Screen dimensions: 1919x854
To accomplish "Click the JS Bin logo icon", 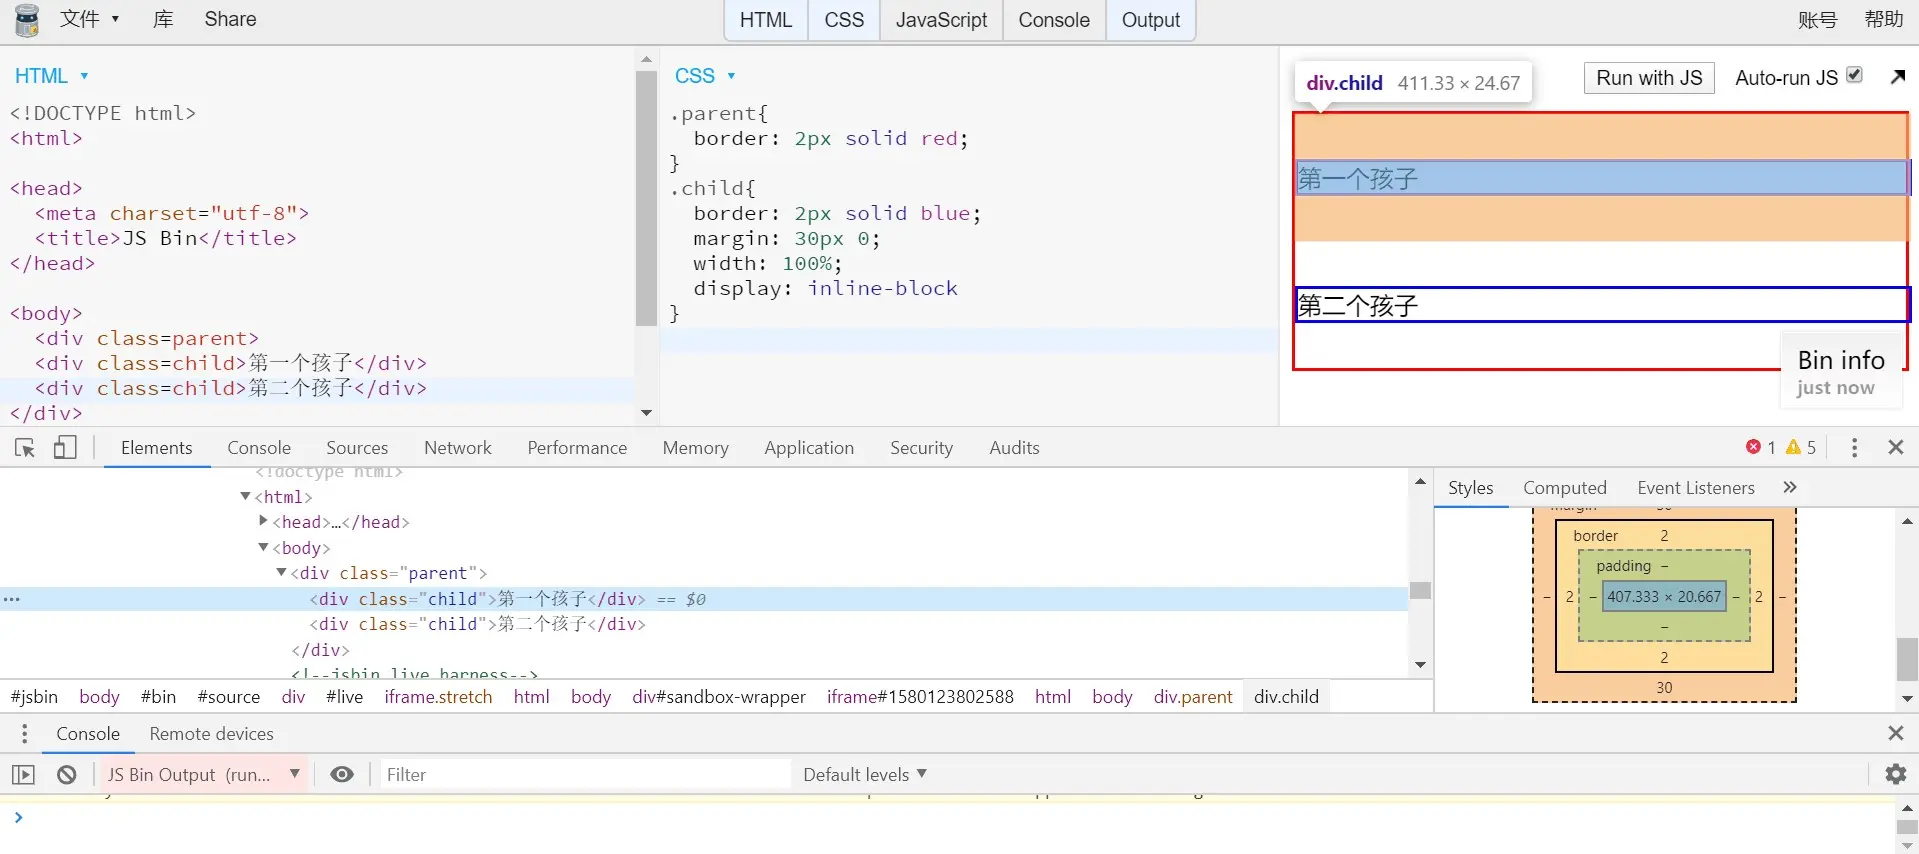I will click(27, 20).
